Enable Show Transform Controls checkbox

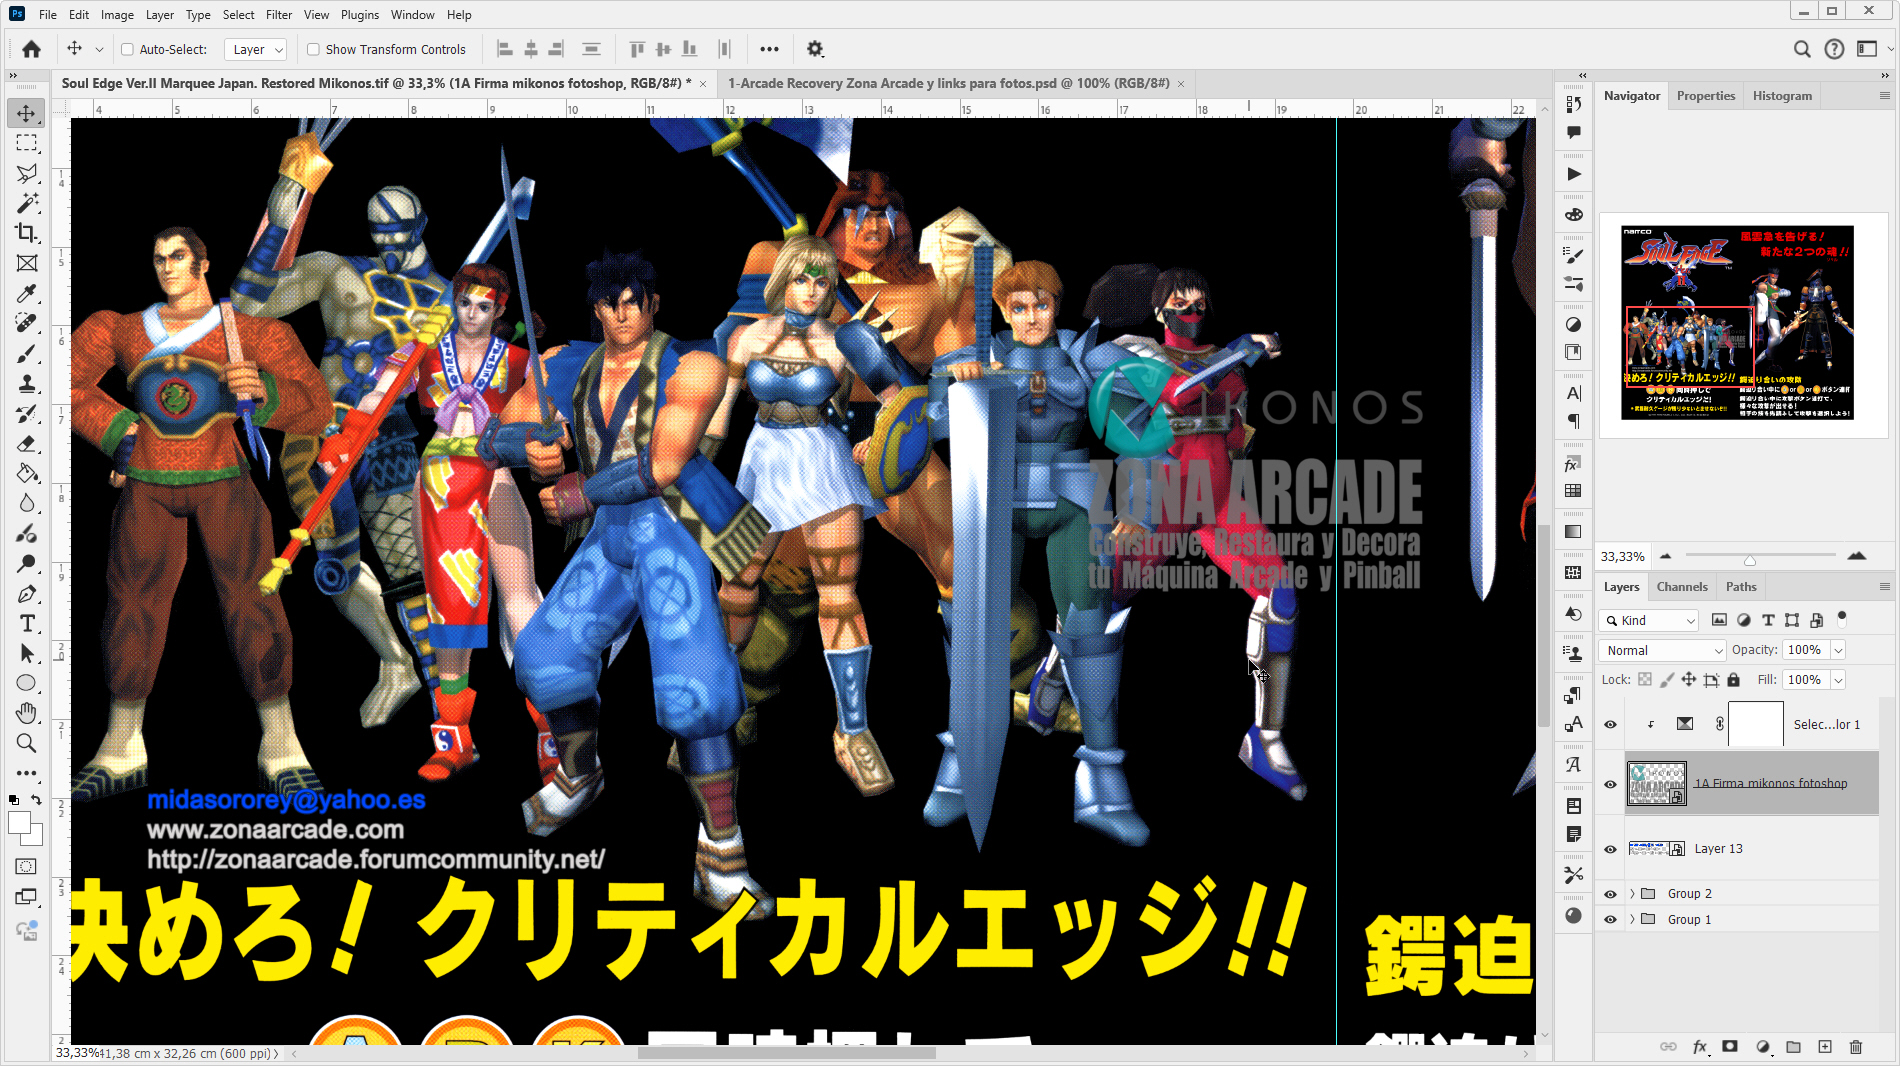coord(313,49)
